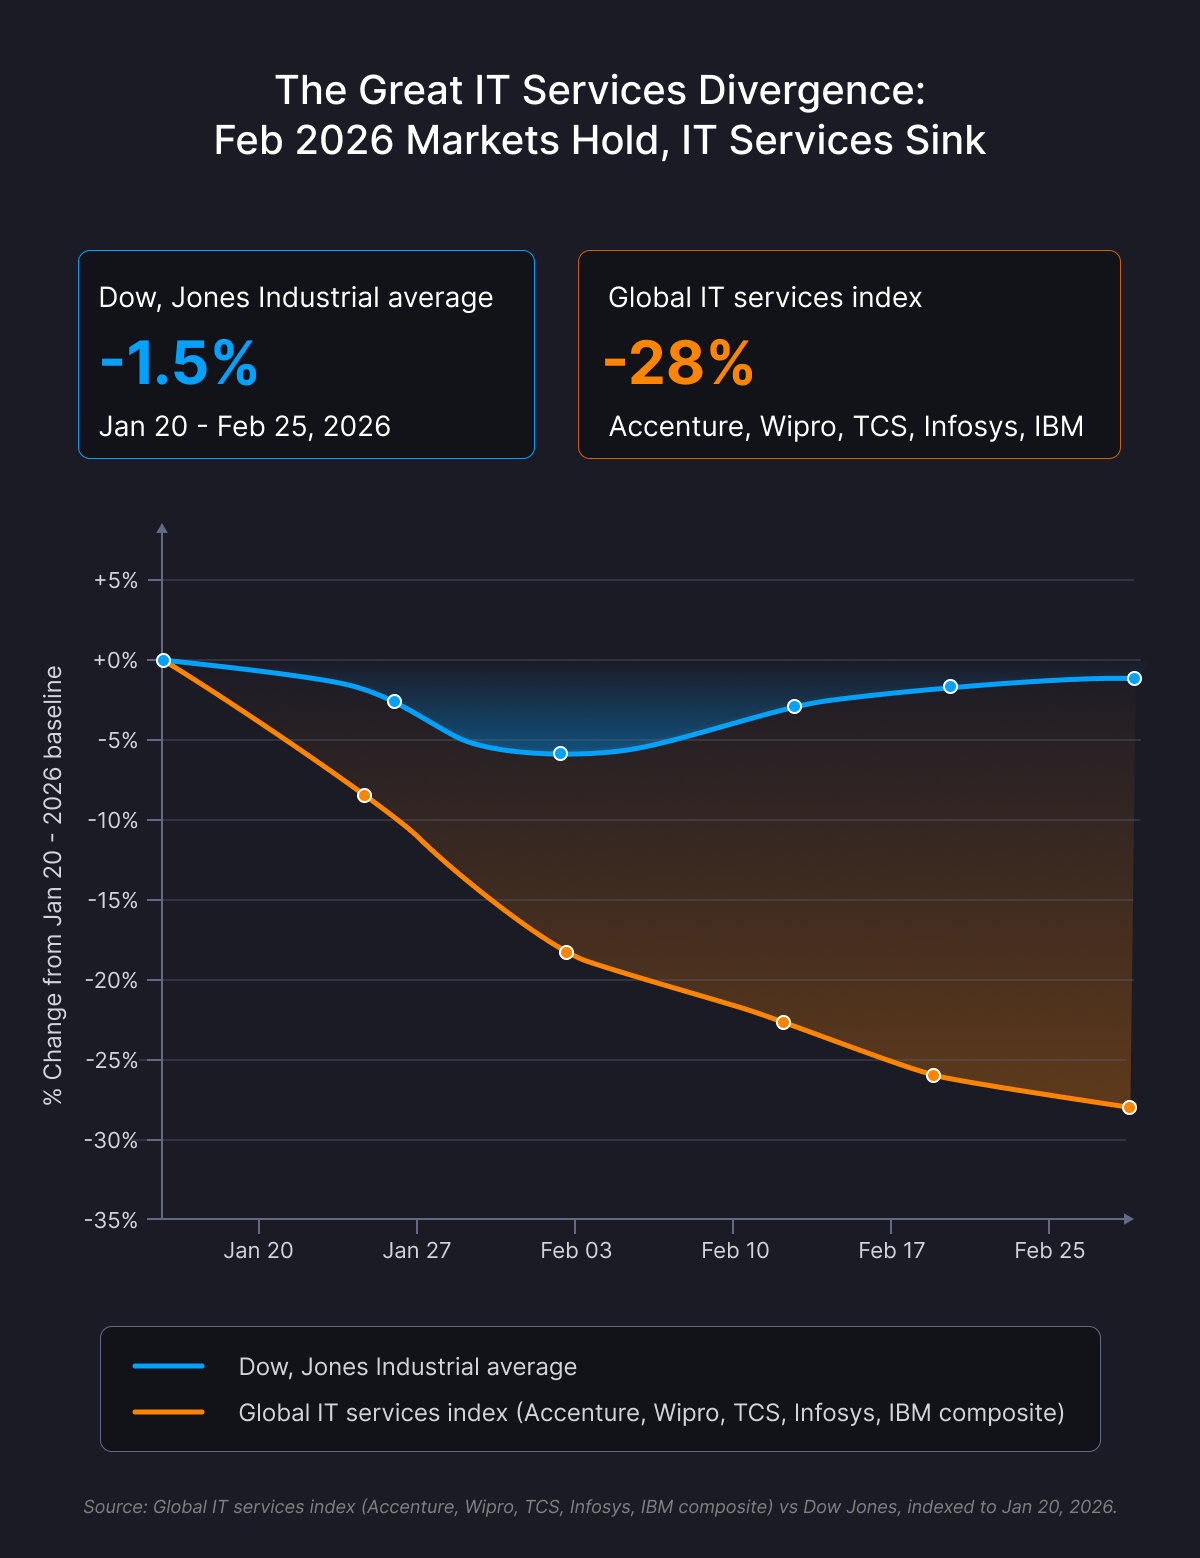Click the first orange IT services marker below -5%

364,795
